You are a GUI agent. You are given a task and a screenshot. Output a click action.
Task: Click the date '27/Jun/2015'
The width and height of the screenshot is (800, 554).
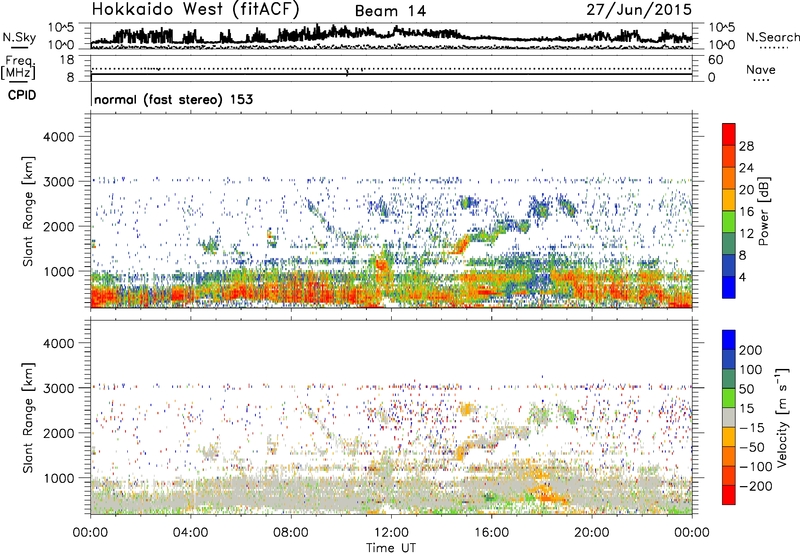point(639,9)
